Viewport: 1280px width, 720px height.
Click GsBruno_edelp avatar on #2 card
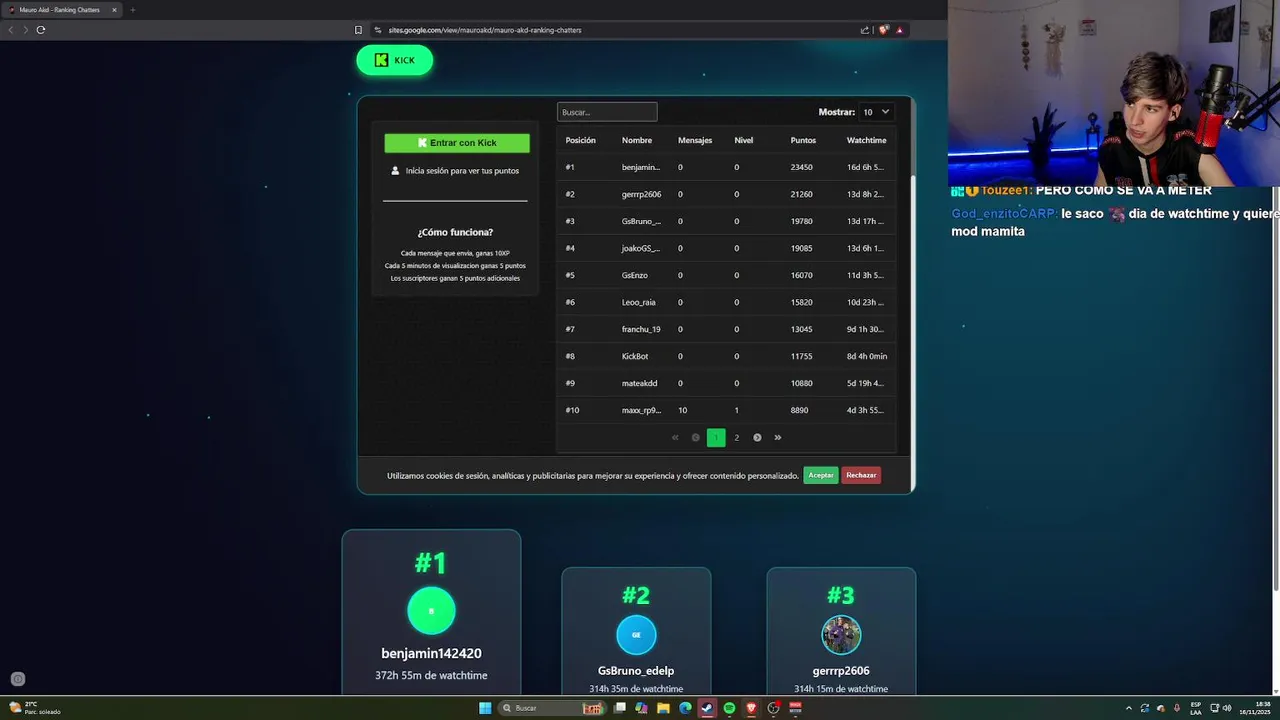pyautogui.click(x=636, y=634)
